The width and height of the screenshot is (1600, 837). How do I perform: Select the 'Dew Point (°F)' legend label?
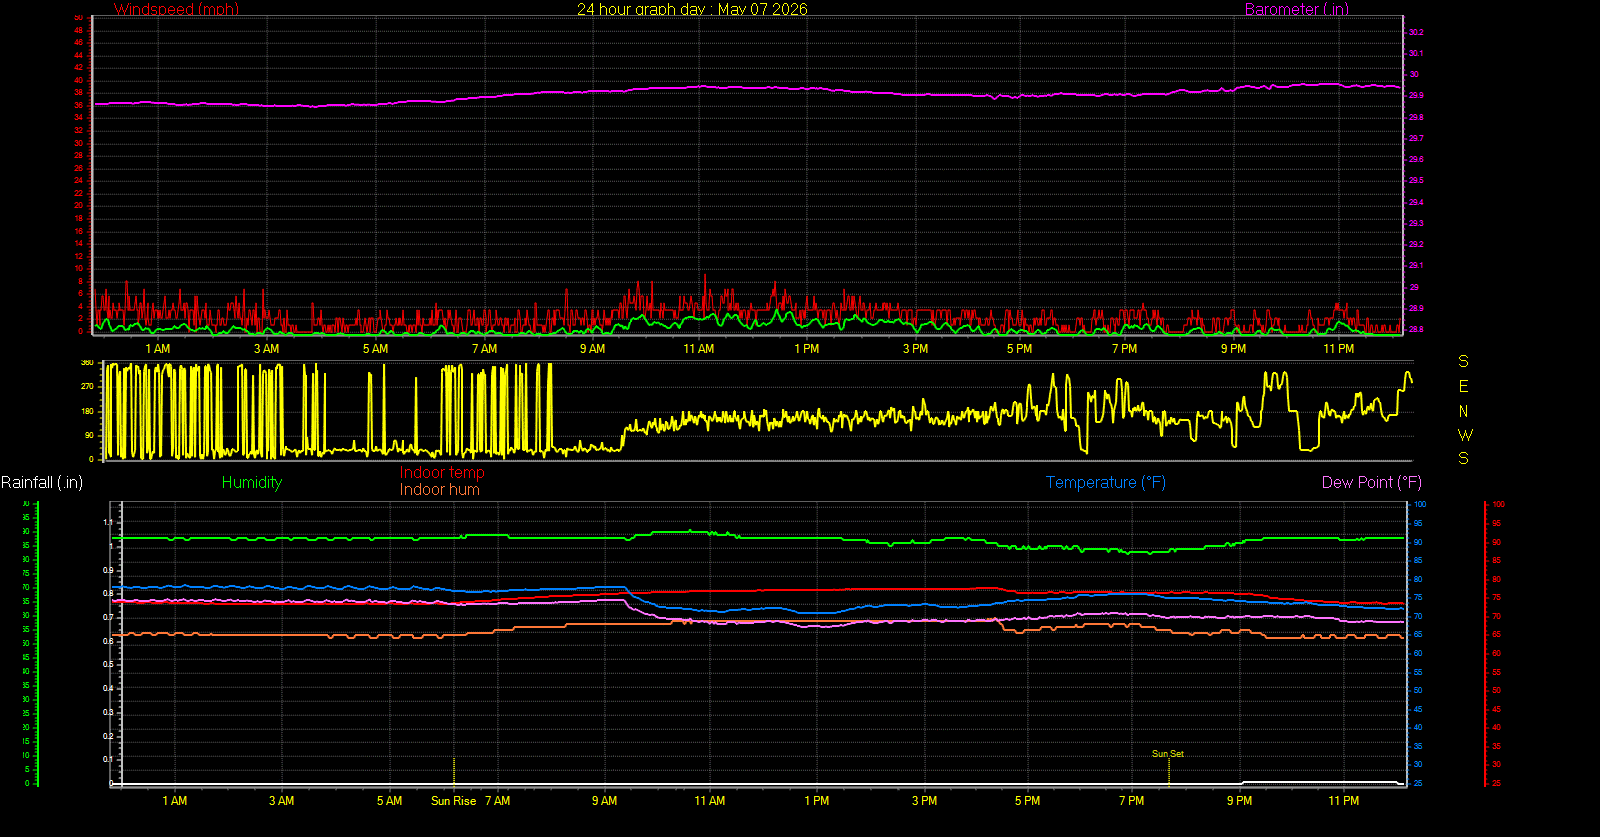[1372, 482]
